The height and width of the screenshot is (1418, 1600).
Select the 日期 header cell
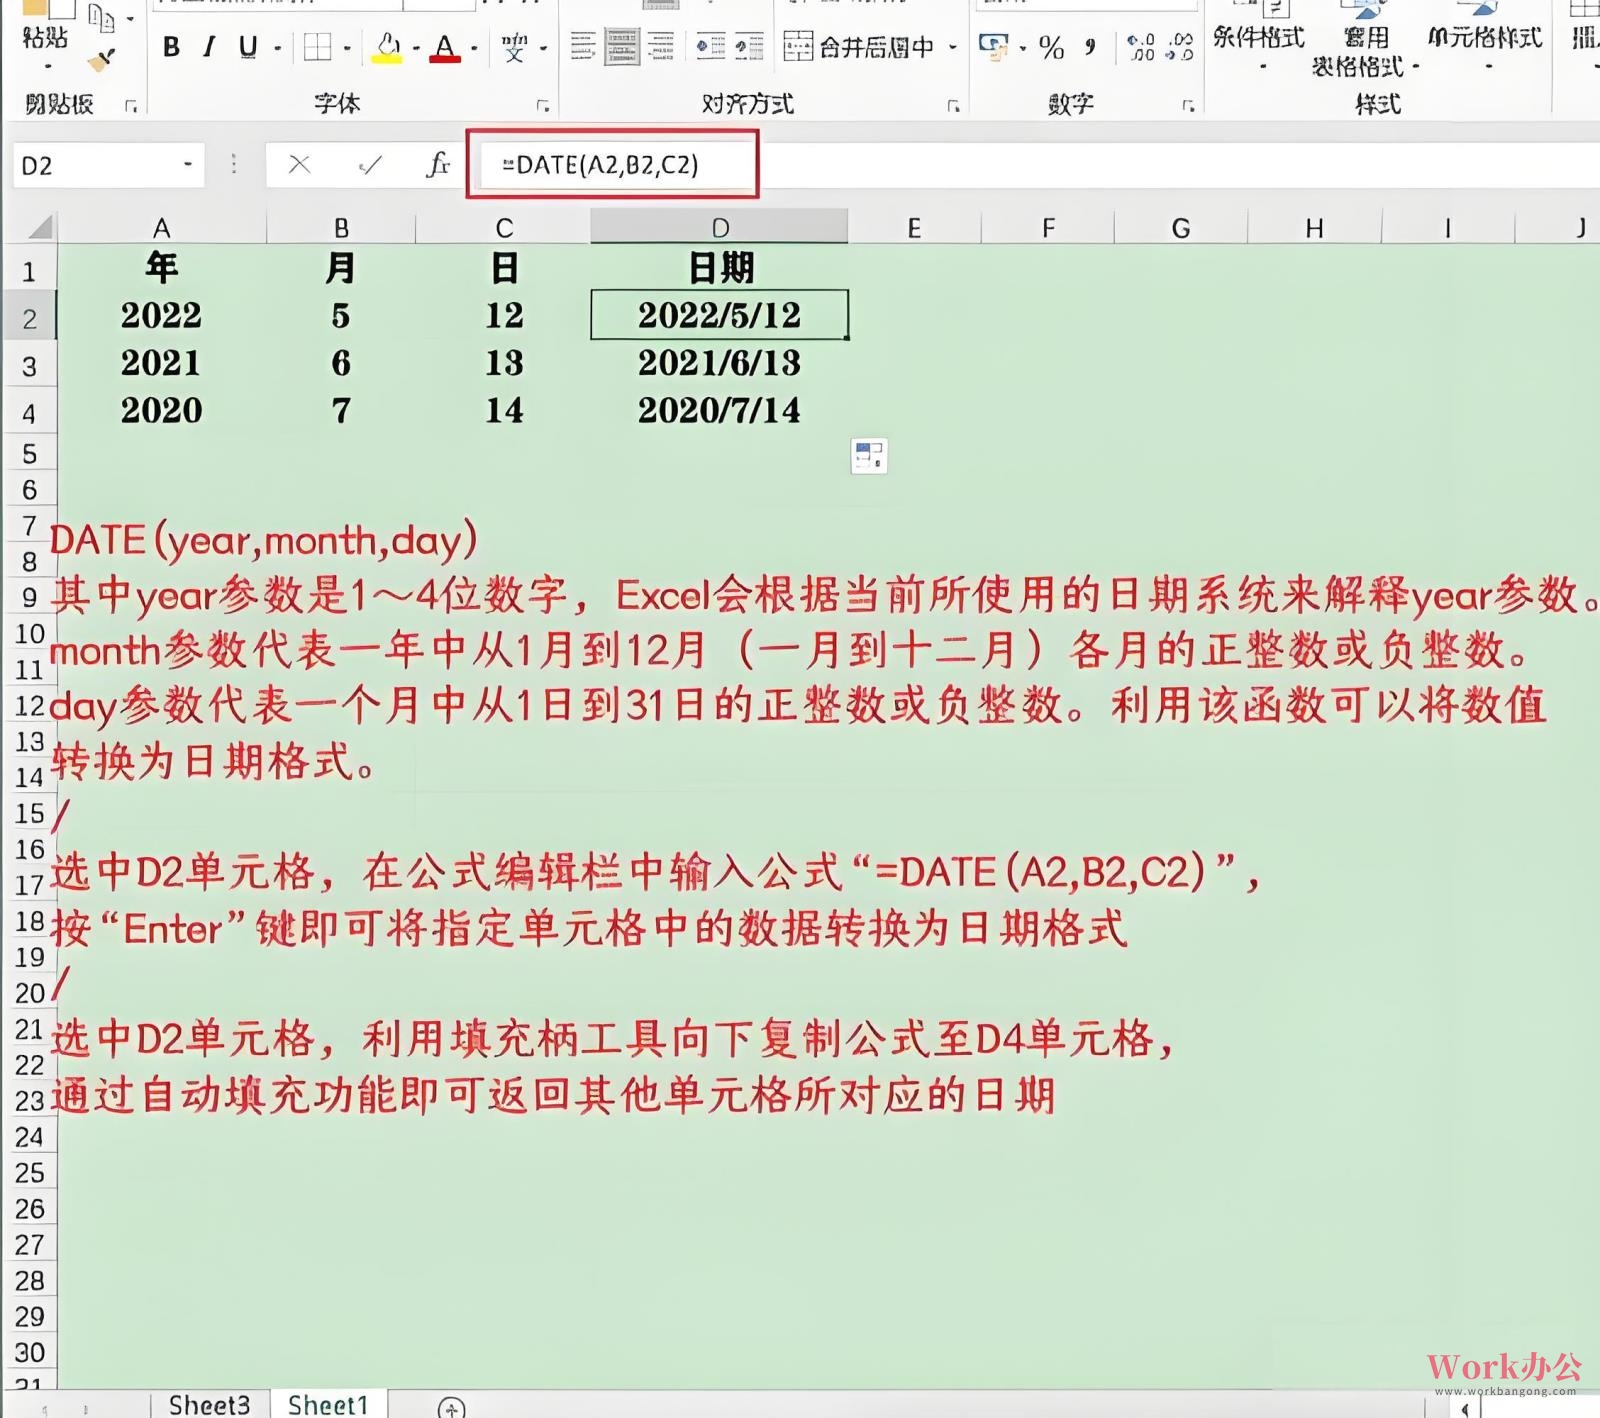point(719,268)
